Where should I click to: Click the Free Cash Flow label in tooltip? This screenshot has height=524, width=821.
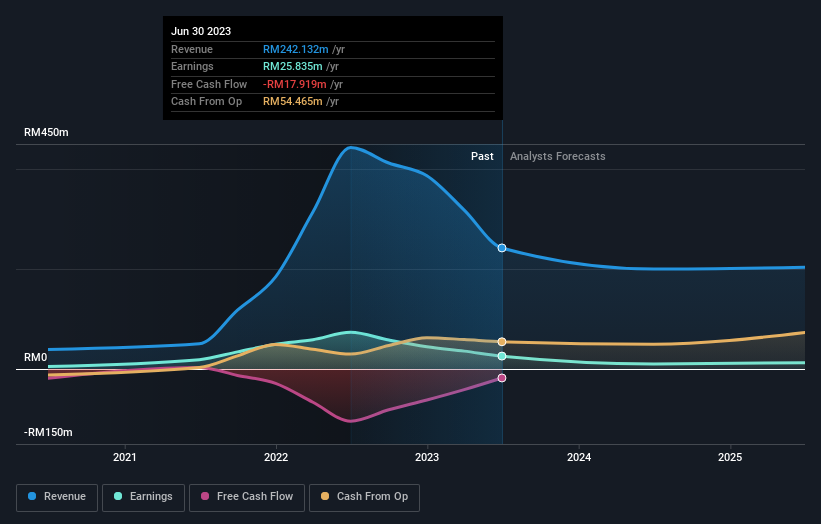209,84
